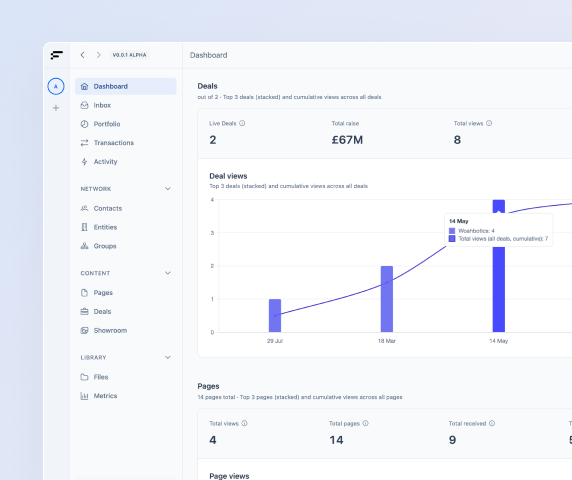
Task: Click the Total pages value 14
Action: click(x=336, y=440)
